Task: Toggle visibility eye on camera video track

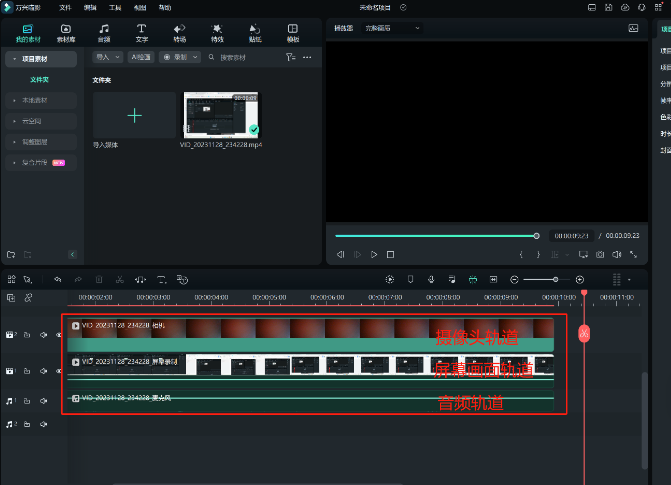Action: (57, 334)
